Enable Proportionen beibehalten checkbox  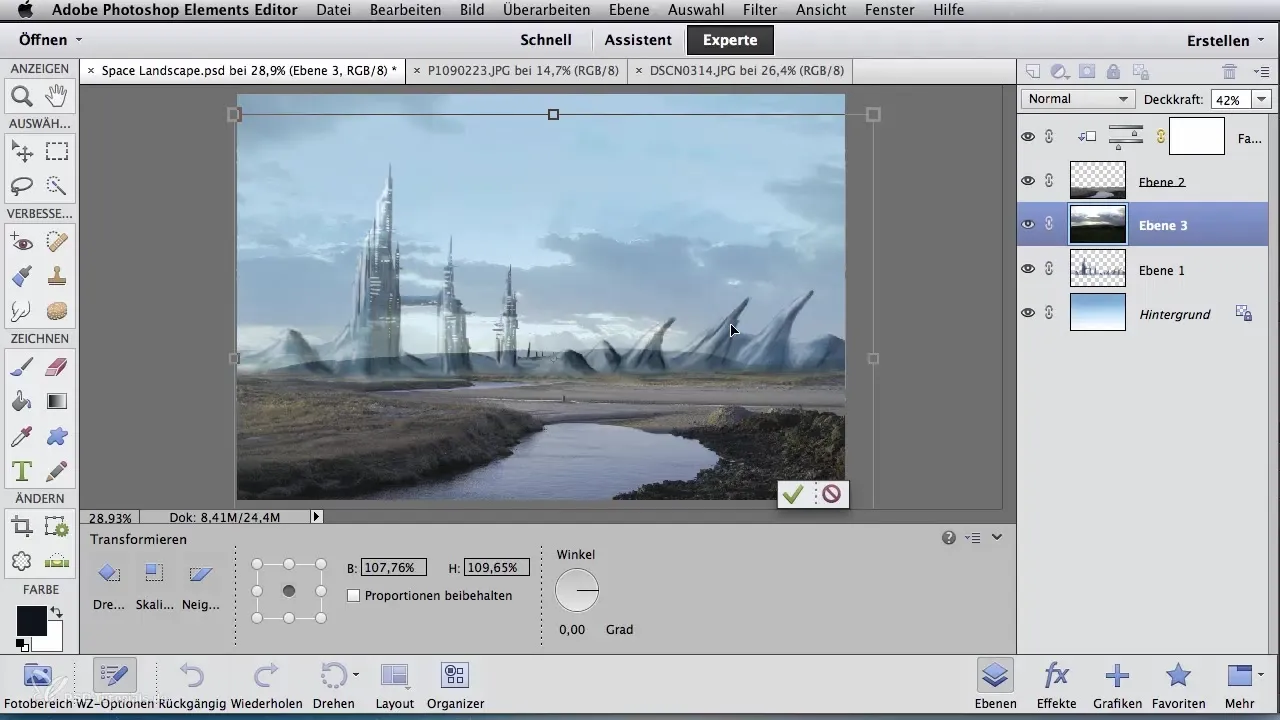pos(353,595)
